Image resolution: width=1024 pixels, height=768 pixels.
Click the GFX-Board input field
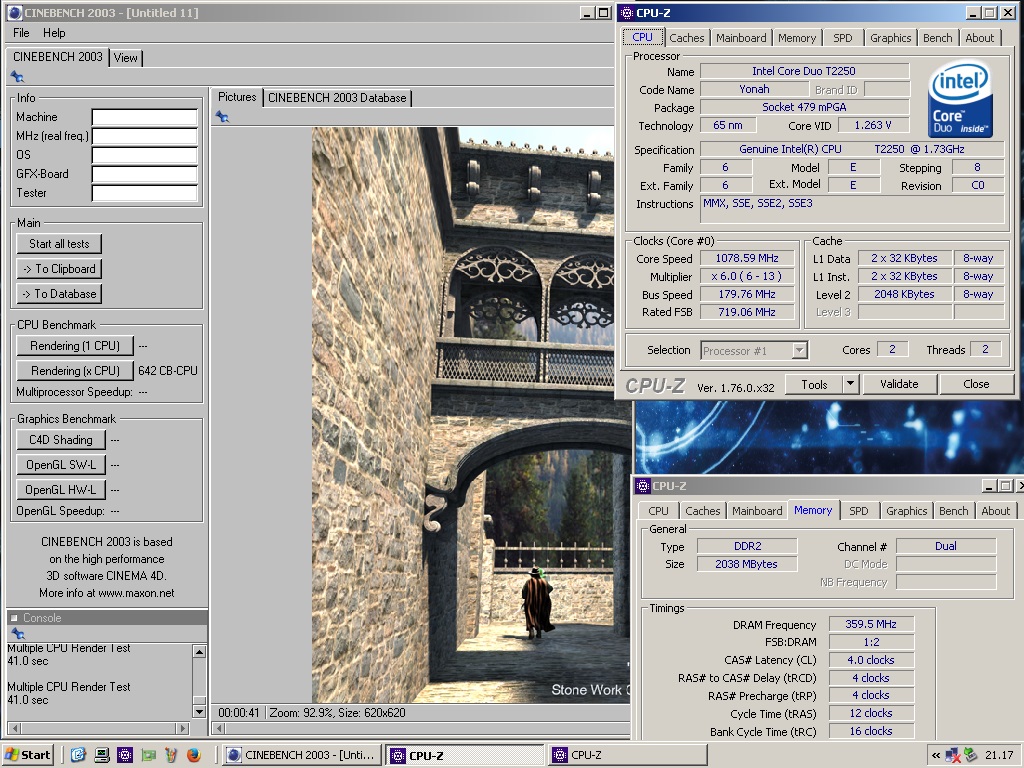tap(144, 174)
